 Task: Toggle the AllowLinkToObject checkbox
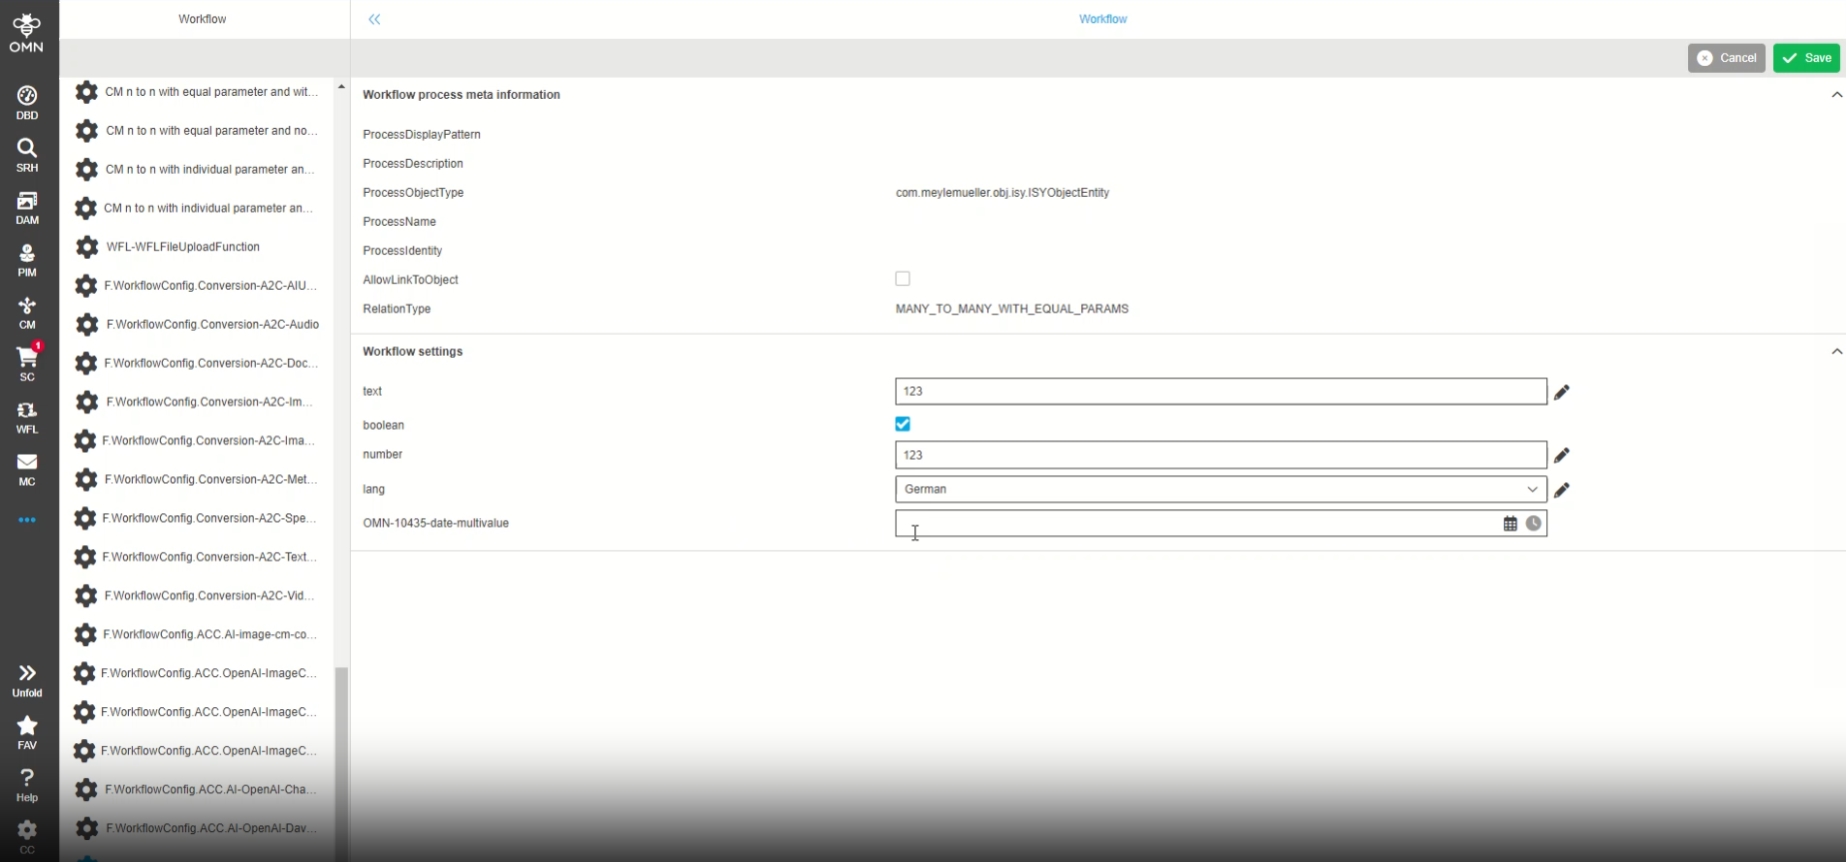click(x=903, y=279)
